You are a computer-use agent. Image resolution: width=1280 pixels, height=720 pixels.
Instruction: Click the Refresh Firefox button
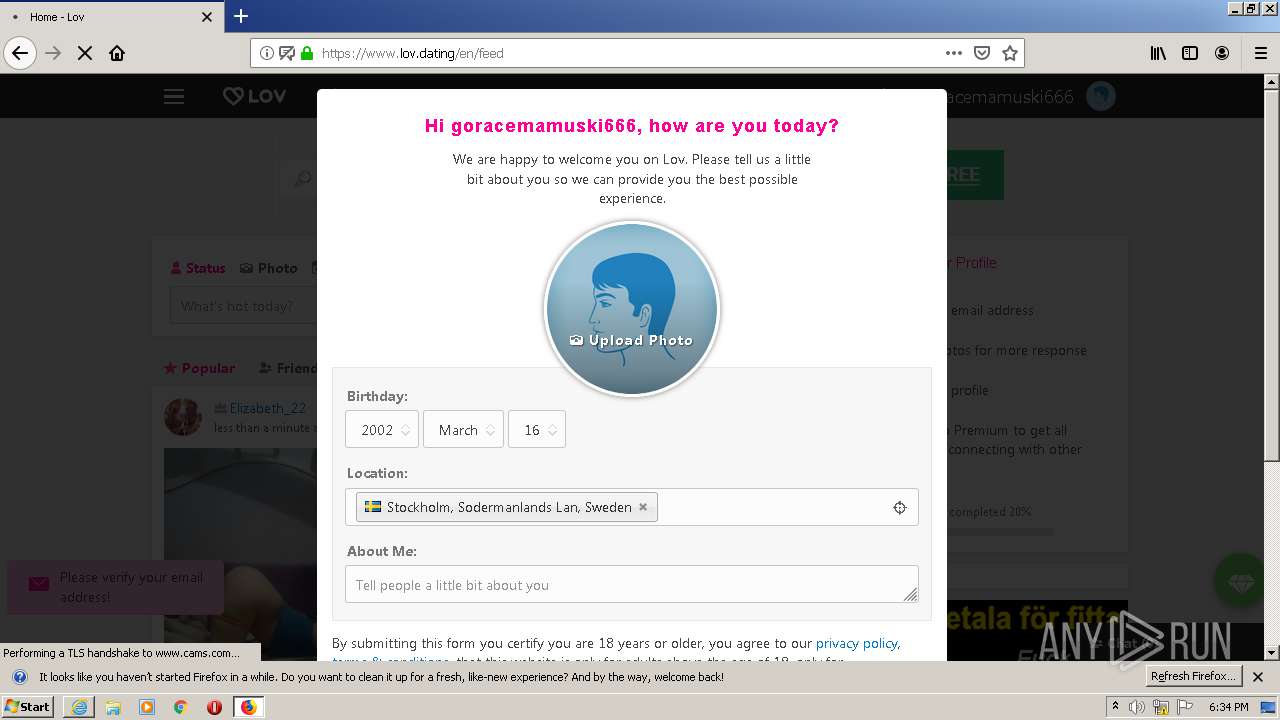tap(1193, 676)
